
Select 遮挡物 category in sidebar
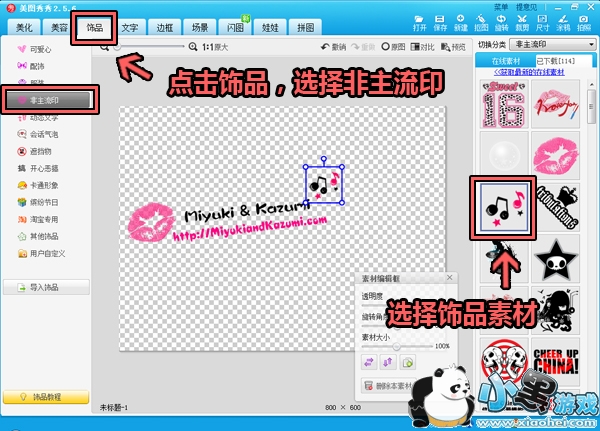34,151
